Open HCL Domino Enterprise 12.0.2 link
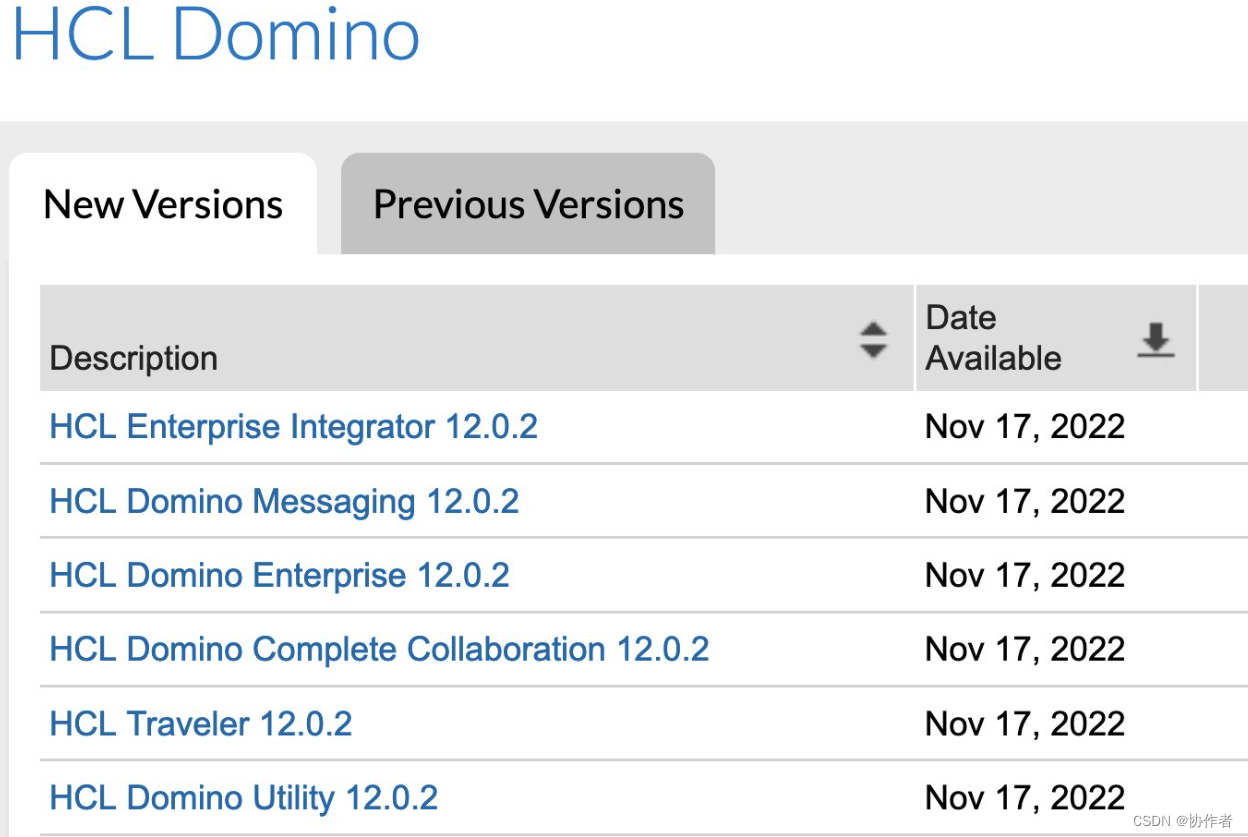1248x837 pixels. pyautogui.click(x=280, y=575)
